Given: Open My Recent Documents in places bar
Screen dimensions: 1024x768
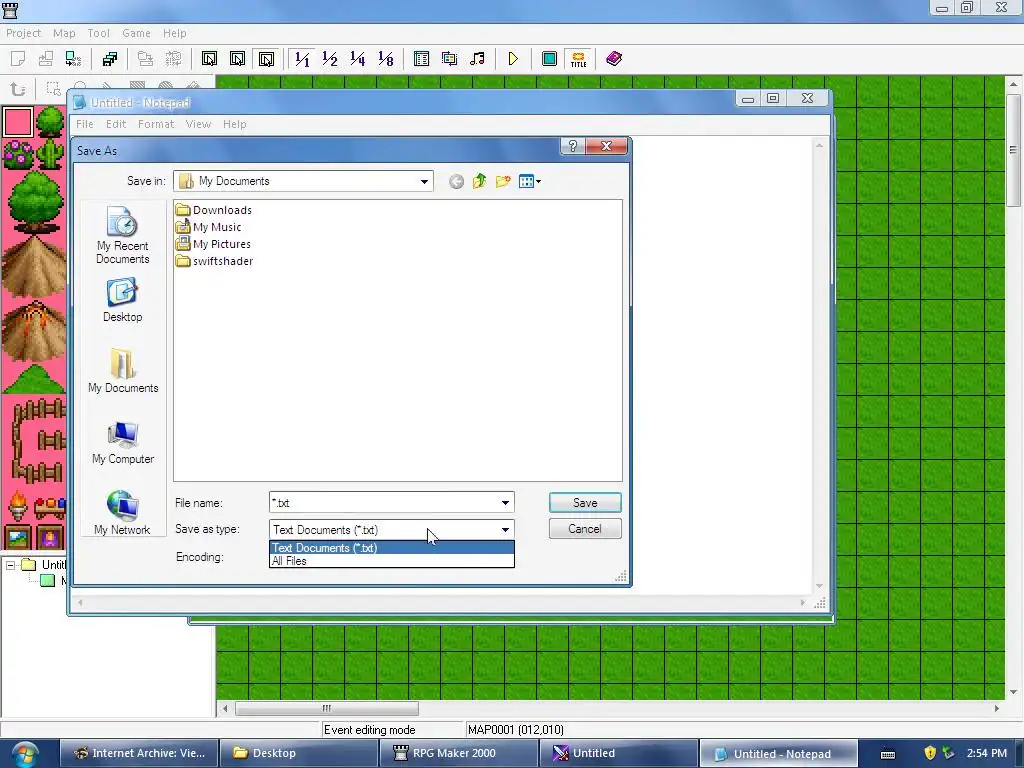Looking at the screenshot, I should [122, 234].
